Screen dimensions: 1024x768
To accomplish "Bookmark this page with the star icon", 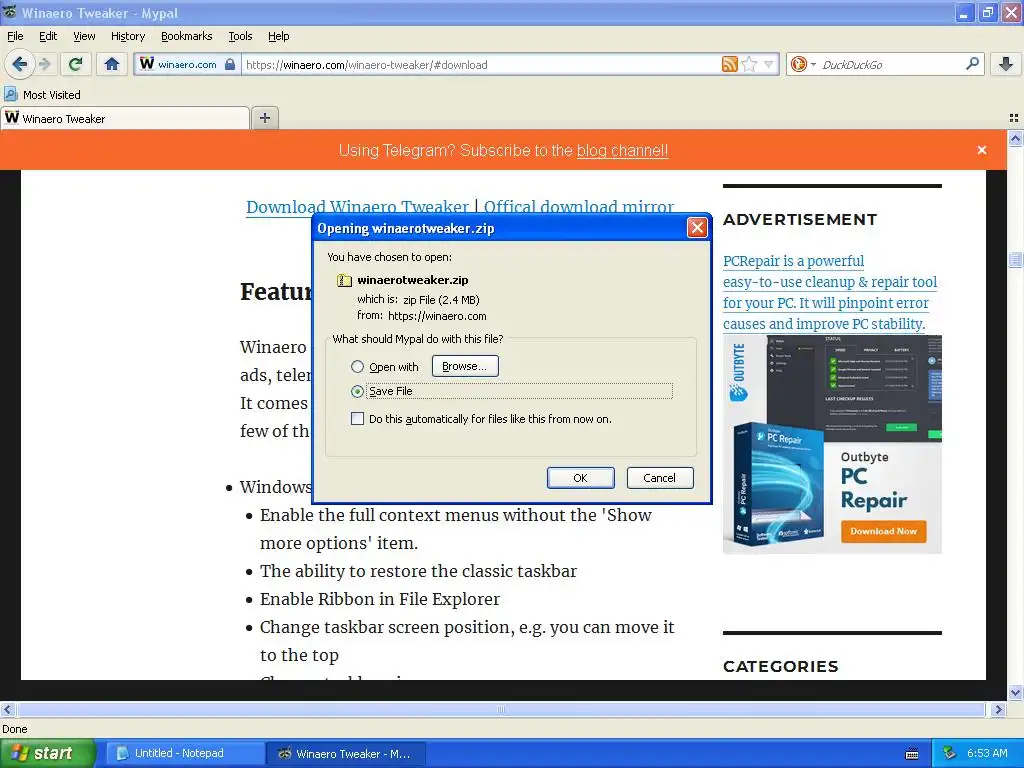I will pos(750,64).
